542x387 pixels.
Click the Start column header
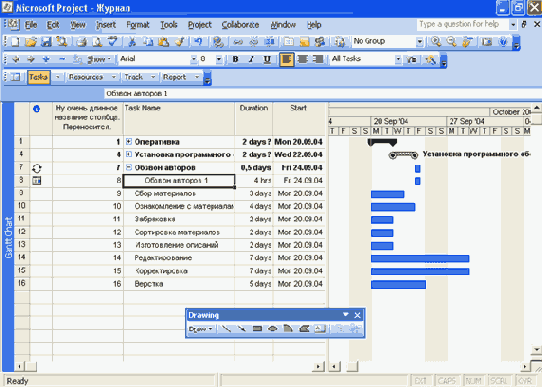click(x=299, y=119)
